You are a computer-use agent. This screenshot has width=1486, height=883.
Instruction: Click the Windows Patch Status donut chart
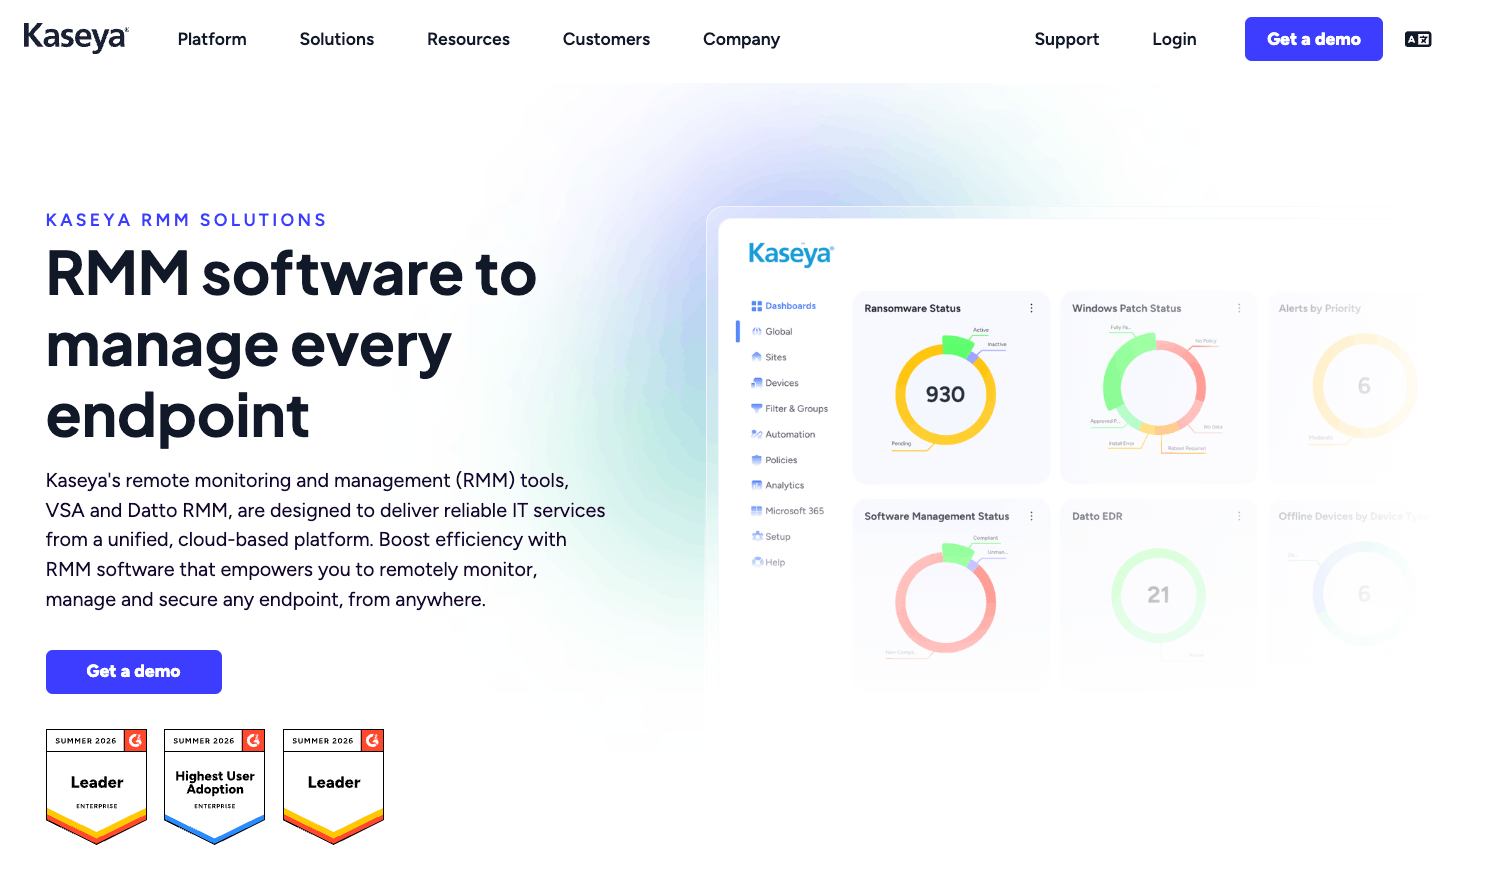(1155, 385)
